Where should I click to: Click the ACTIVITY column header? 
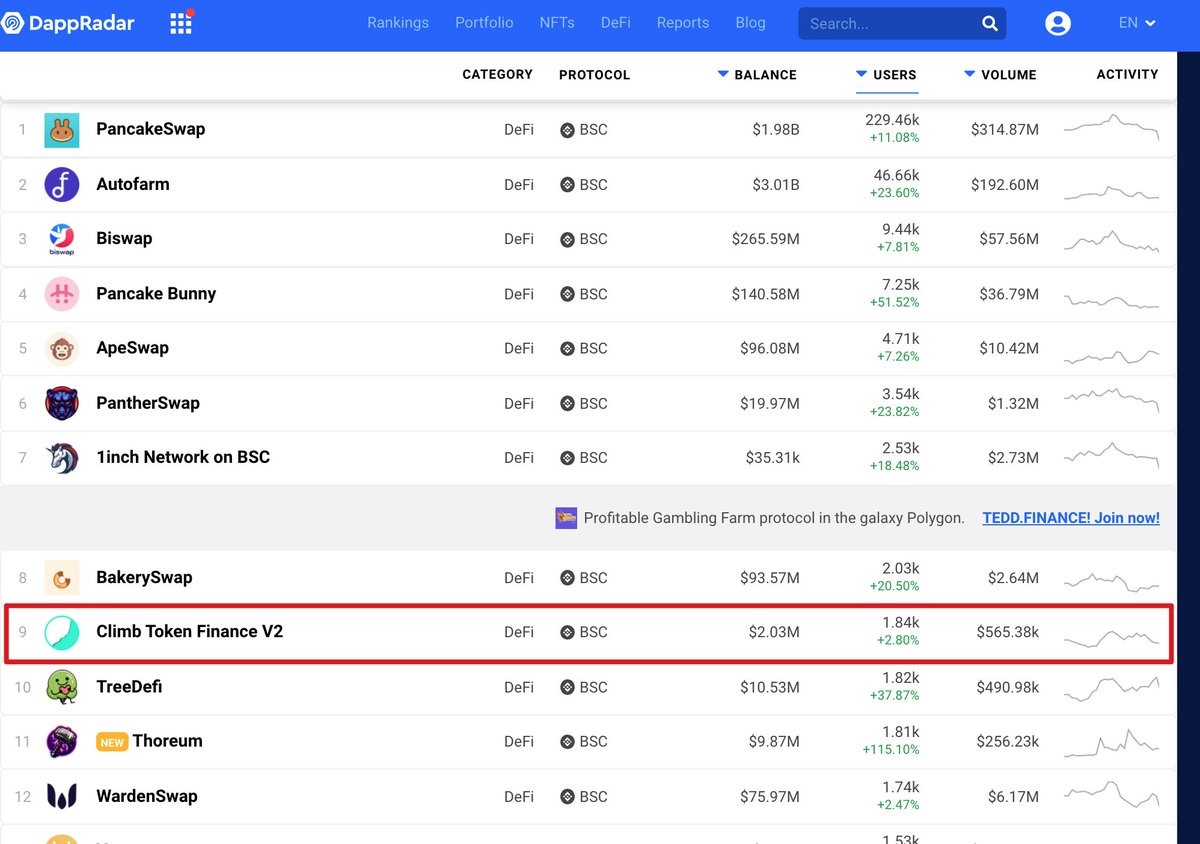pos(1127,75)
